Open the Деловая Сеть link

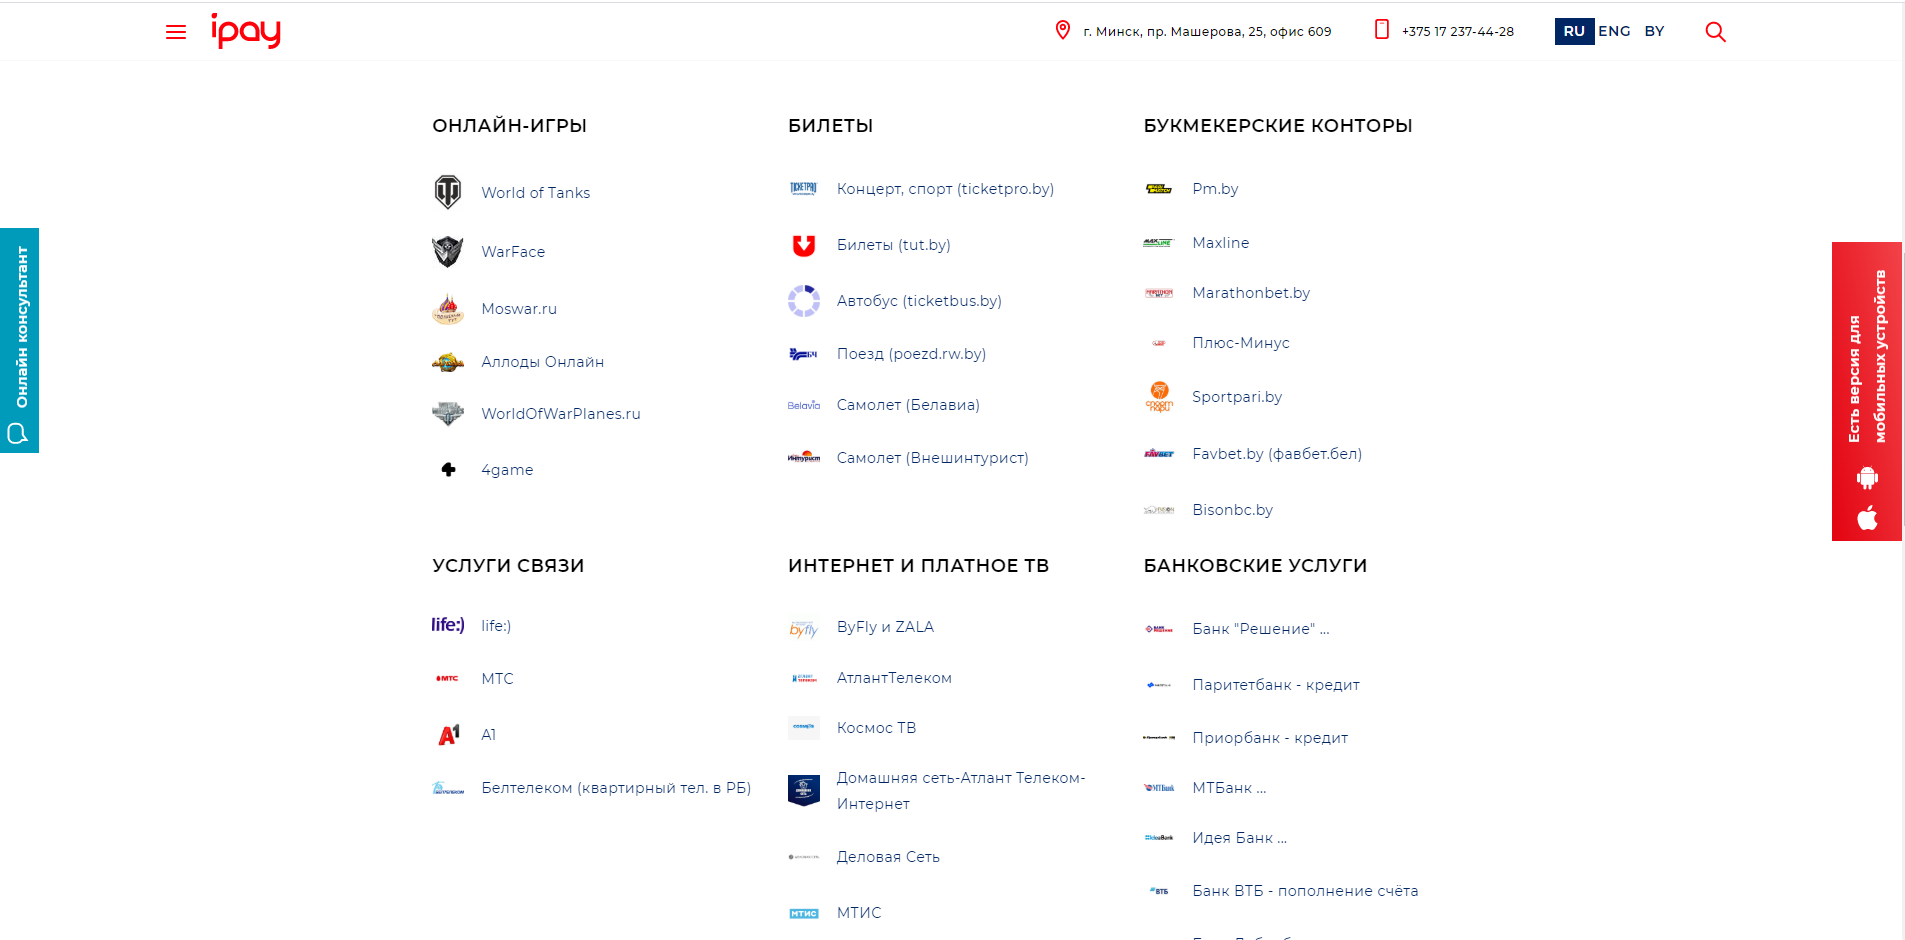[888, 857]
